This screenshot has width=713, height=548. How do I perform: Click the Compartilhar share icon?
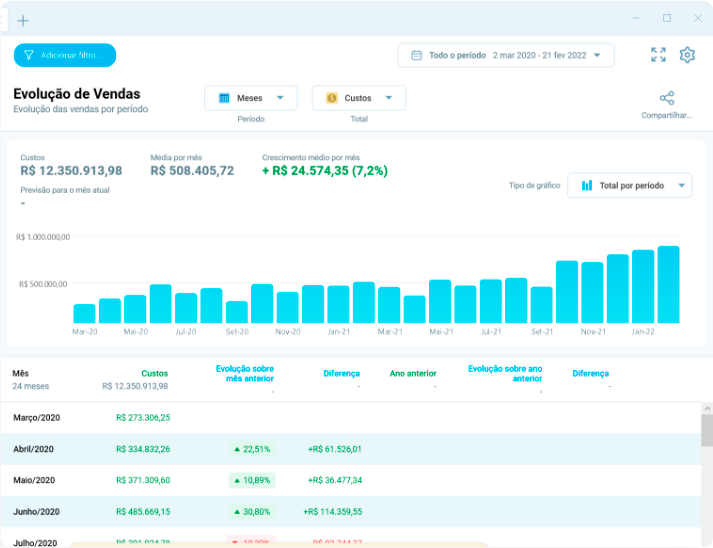(x=667, y=98)
